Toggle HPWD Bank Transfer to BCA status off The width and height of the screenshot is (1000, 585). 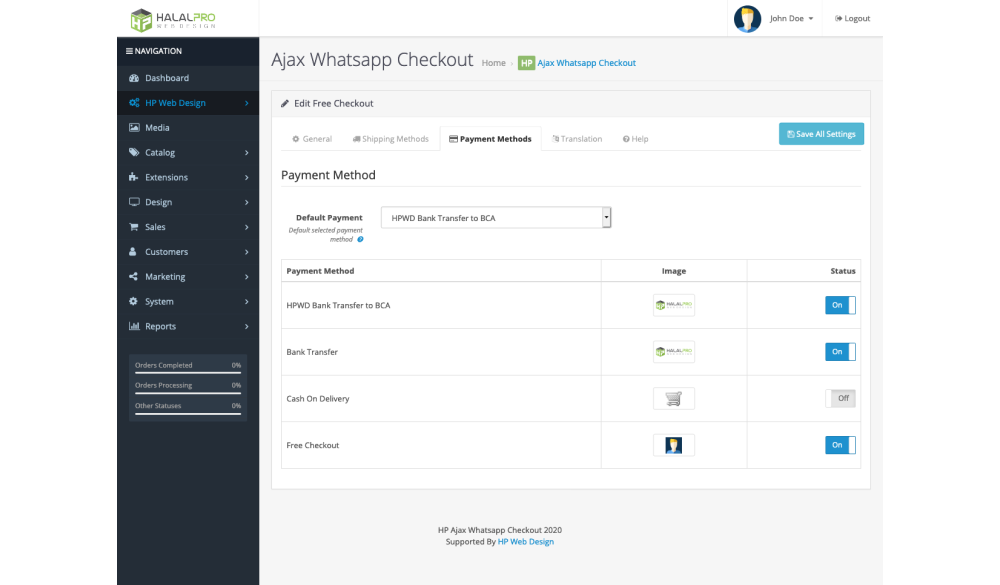(x=840, y=305)
